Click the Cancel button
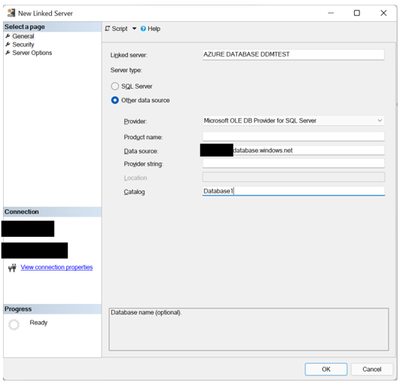400x383 pixels. 372,369
